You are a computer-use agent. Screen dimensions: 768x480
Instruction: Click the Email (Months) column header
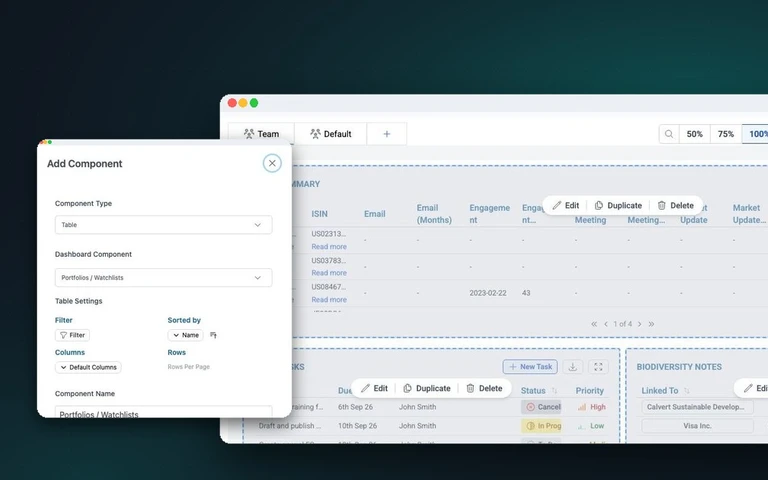[434, 214]
